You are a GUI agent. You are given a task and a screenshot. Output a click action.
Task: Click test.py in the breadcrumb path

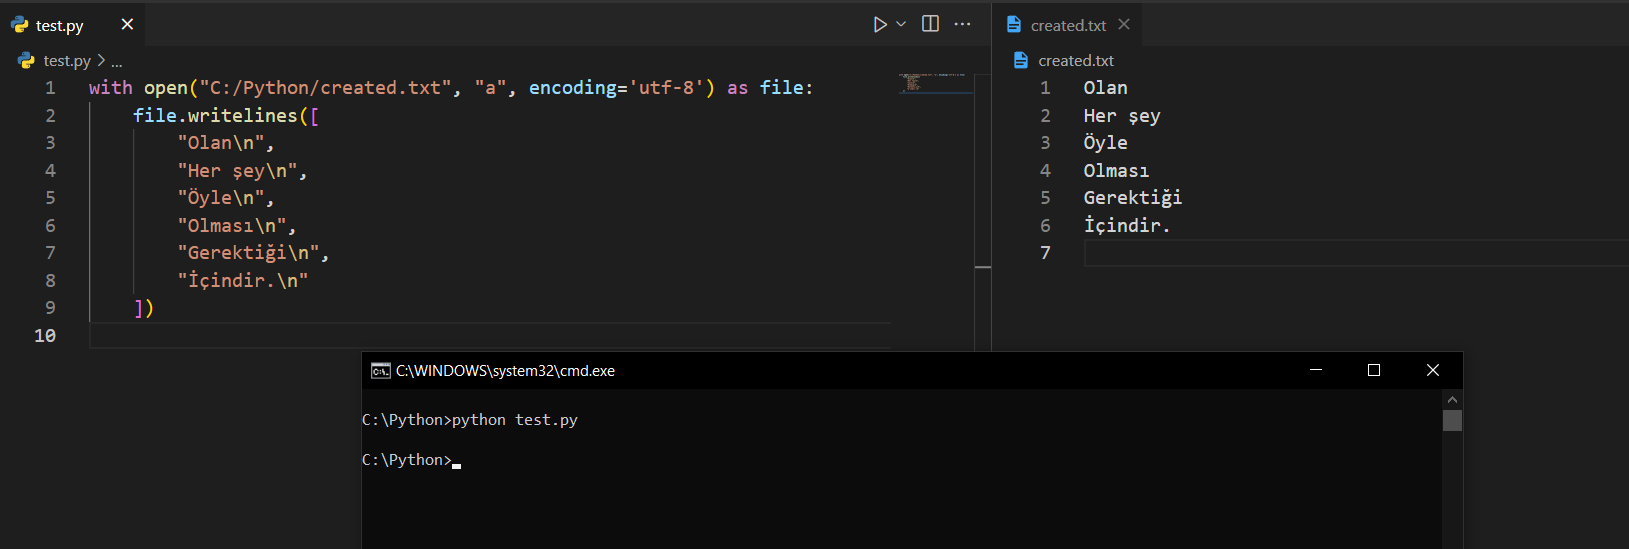(x=66, y=61)
